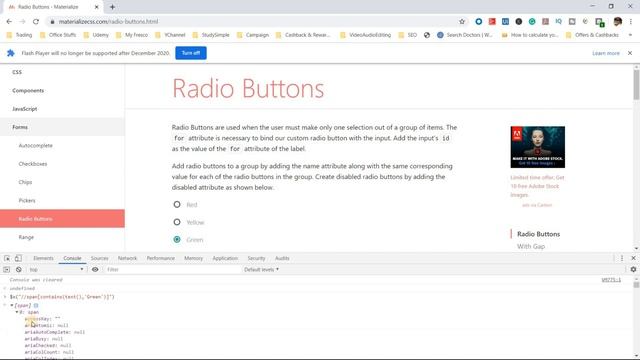Open the Chips sidebar link

[x=25, y=182]
